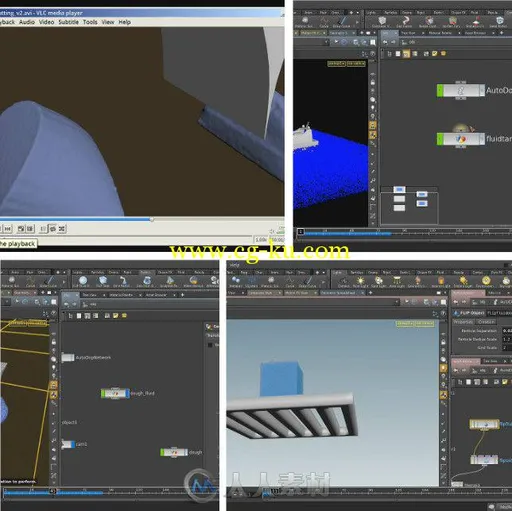512x511 pixels.
Task: Open the Audio menu in VLC
Action: click(x=27, y=22)
